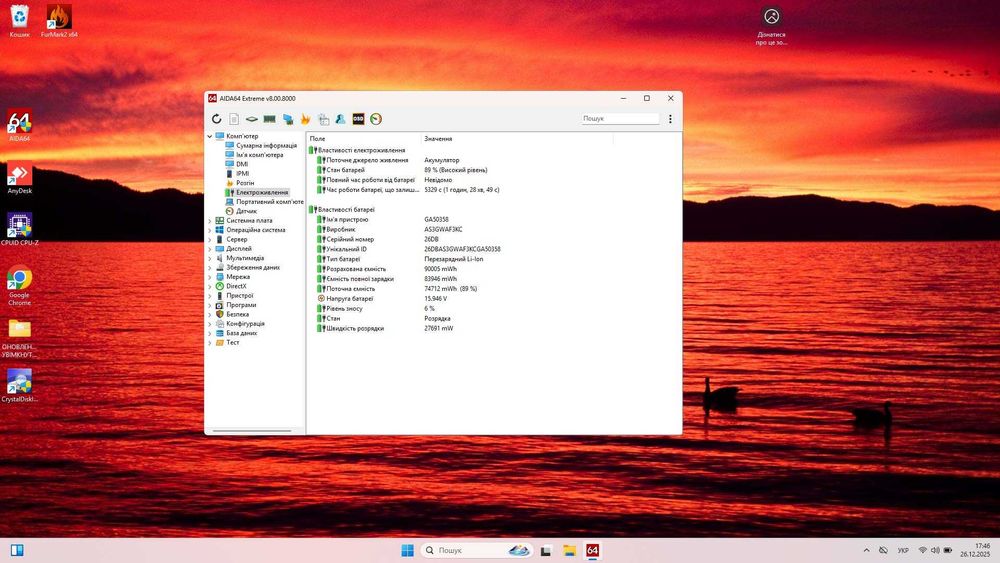Click the three-dot menu in AIDA64
The height and width of the screenshot is (563, 1000).
(x=670, y=119)
